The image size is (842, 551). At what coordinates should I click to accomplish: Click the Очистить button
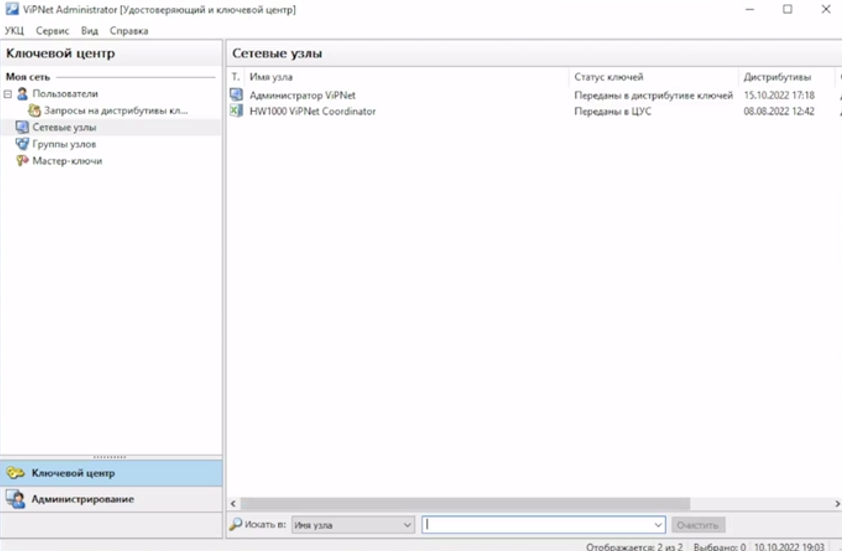[698, 525]
